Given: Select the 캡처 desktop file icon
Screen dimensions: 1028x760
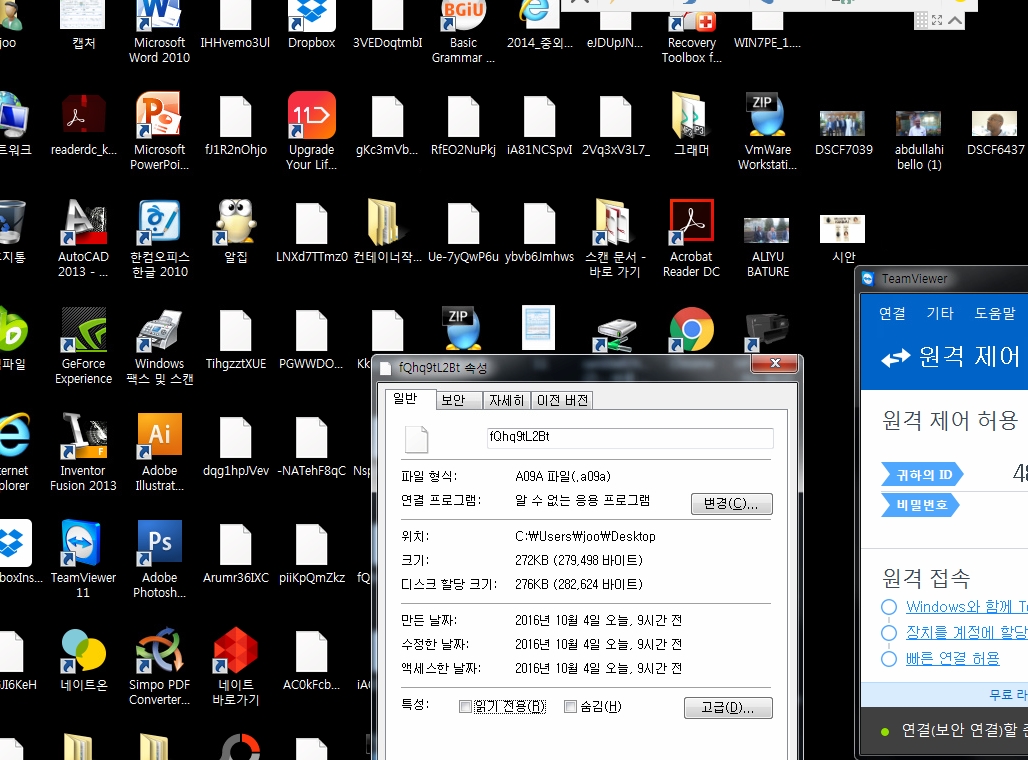Looking at the screenshot, I should (83, 14).
